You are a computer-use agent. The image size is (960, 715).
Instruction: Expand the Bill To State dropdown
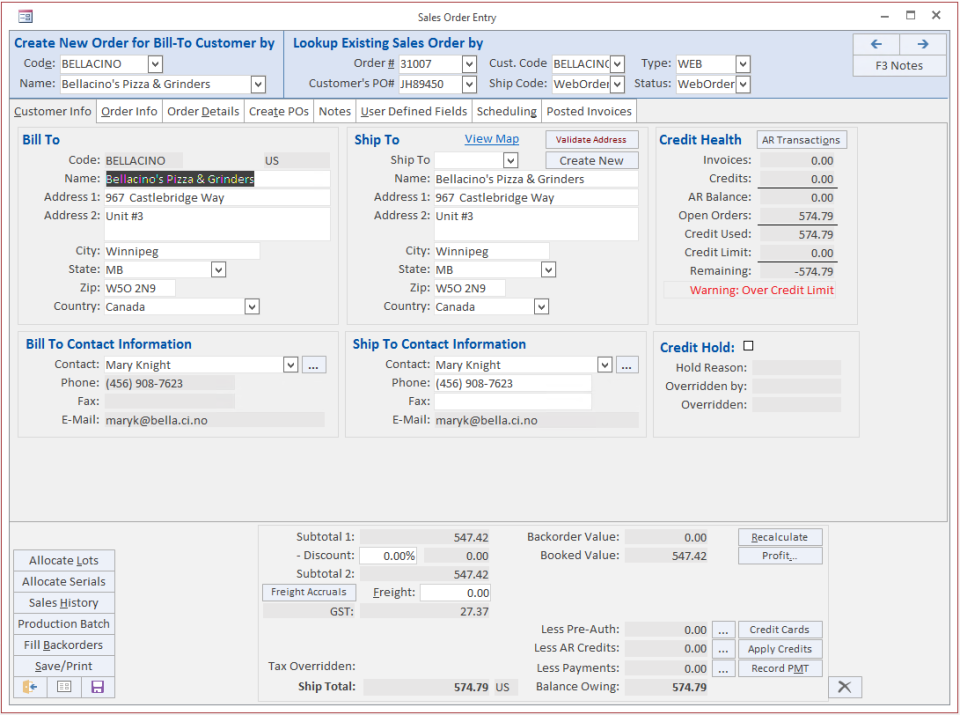point(217,269)
